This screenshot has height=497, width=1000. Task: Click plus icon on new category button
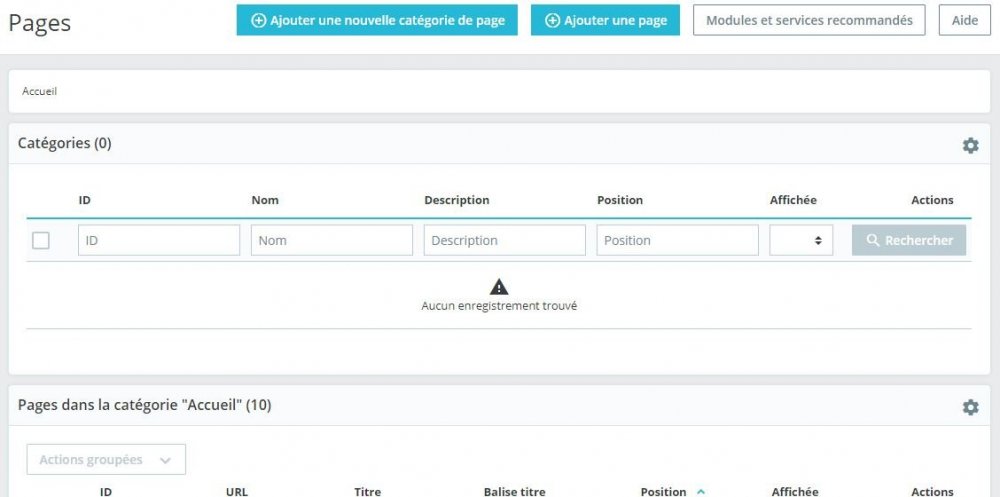(258, 20)
